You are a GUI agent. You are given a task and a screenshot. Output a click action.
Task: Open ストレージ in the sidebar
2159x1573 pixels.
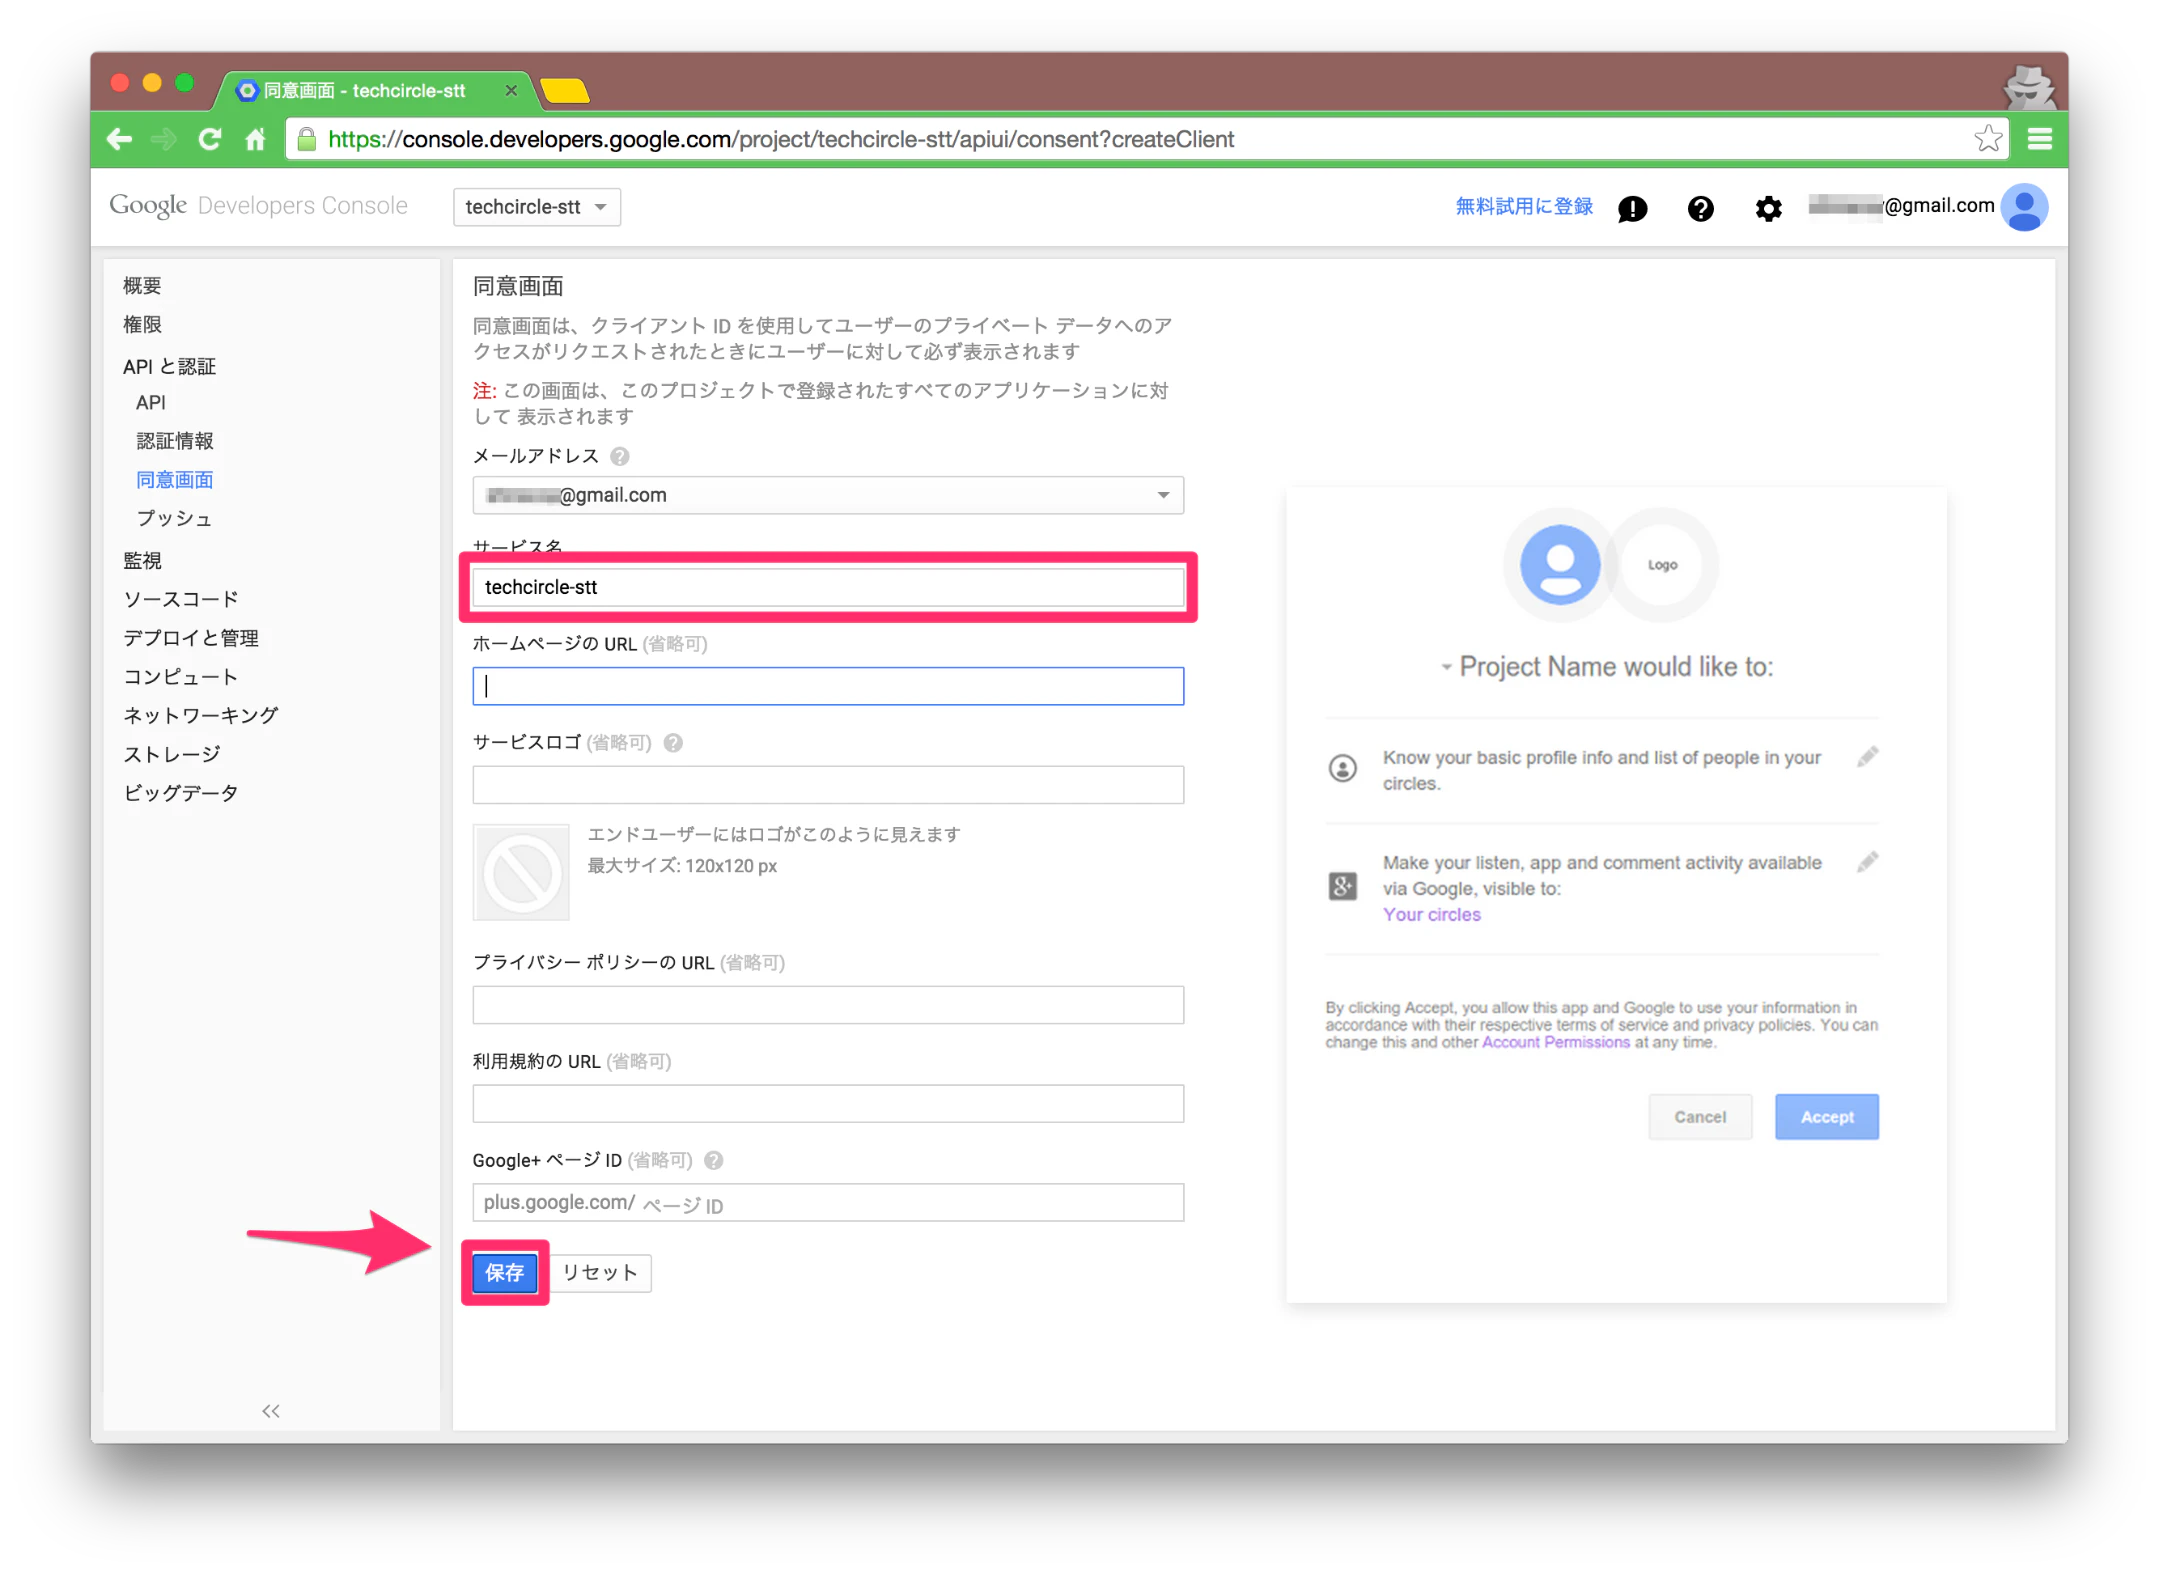(172, 754)
